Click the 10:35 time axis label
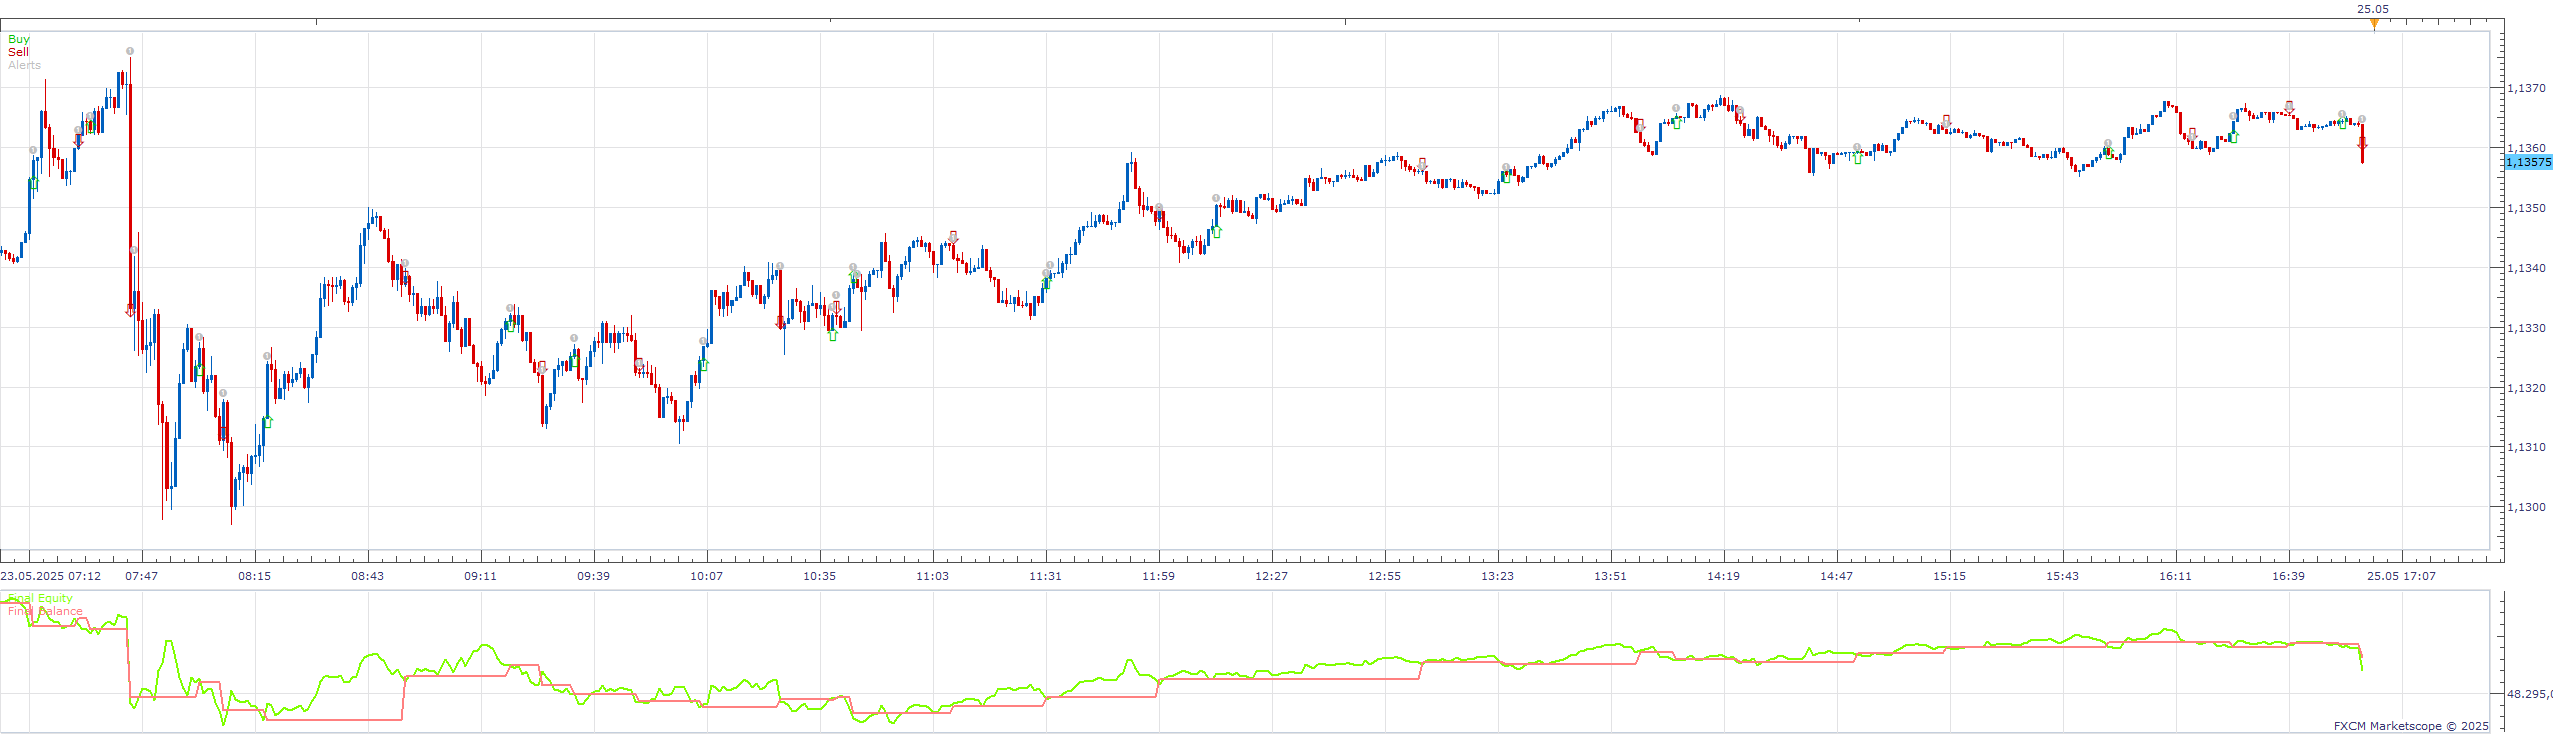2555x734 pixels. (820, 576)
